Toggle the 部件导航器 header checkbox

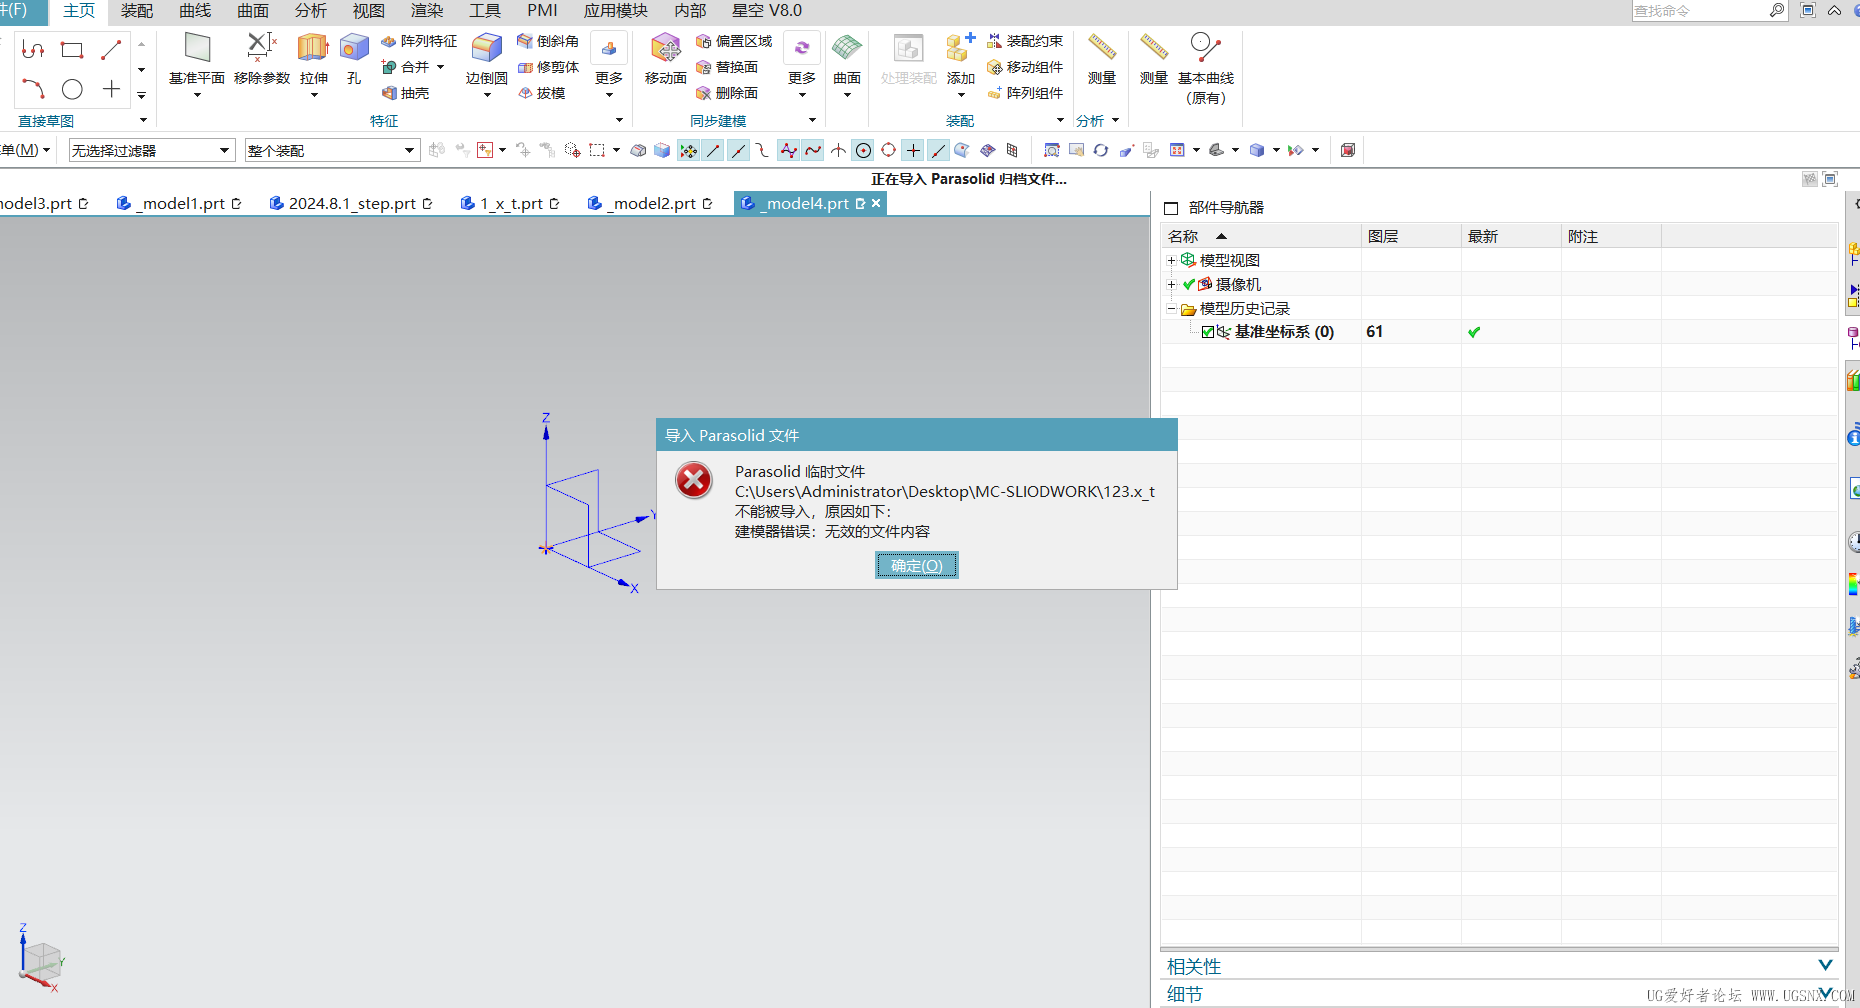(1171, 208)
